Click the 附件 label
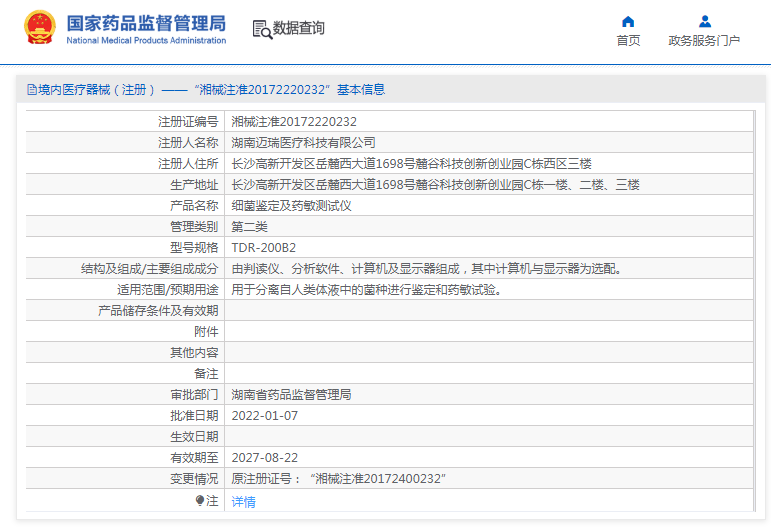Viewport: 771px width, 528px height. (206, 332)
